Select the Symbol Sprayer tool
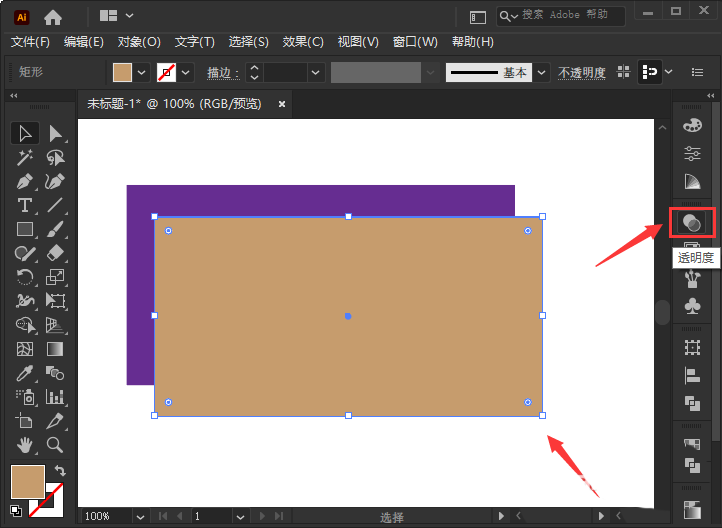Viewport: 722px width, 528px height. [x=25, y=397]
